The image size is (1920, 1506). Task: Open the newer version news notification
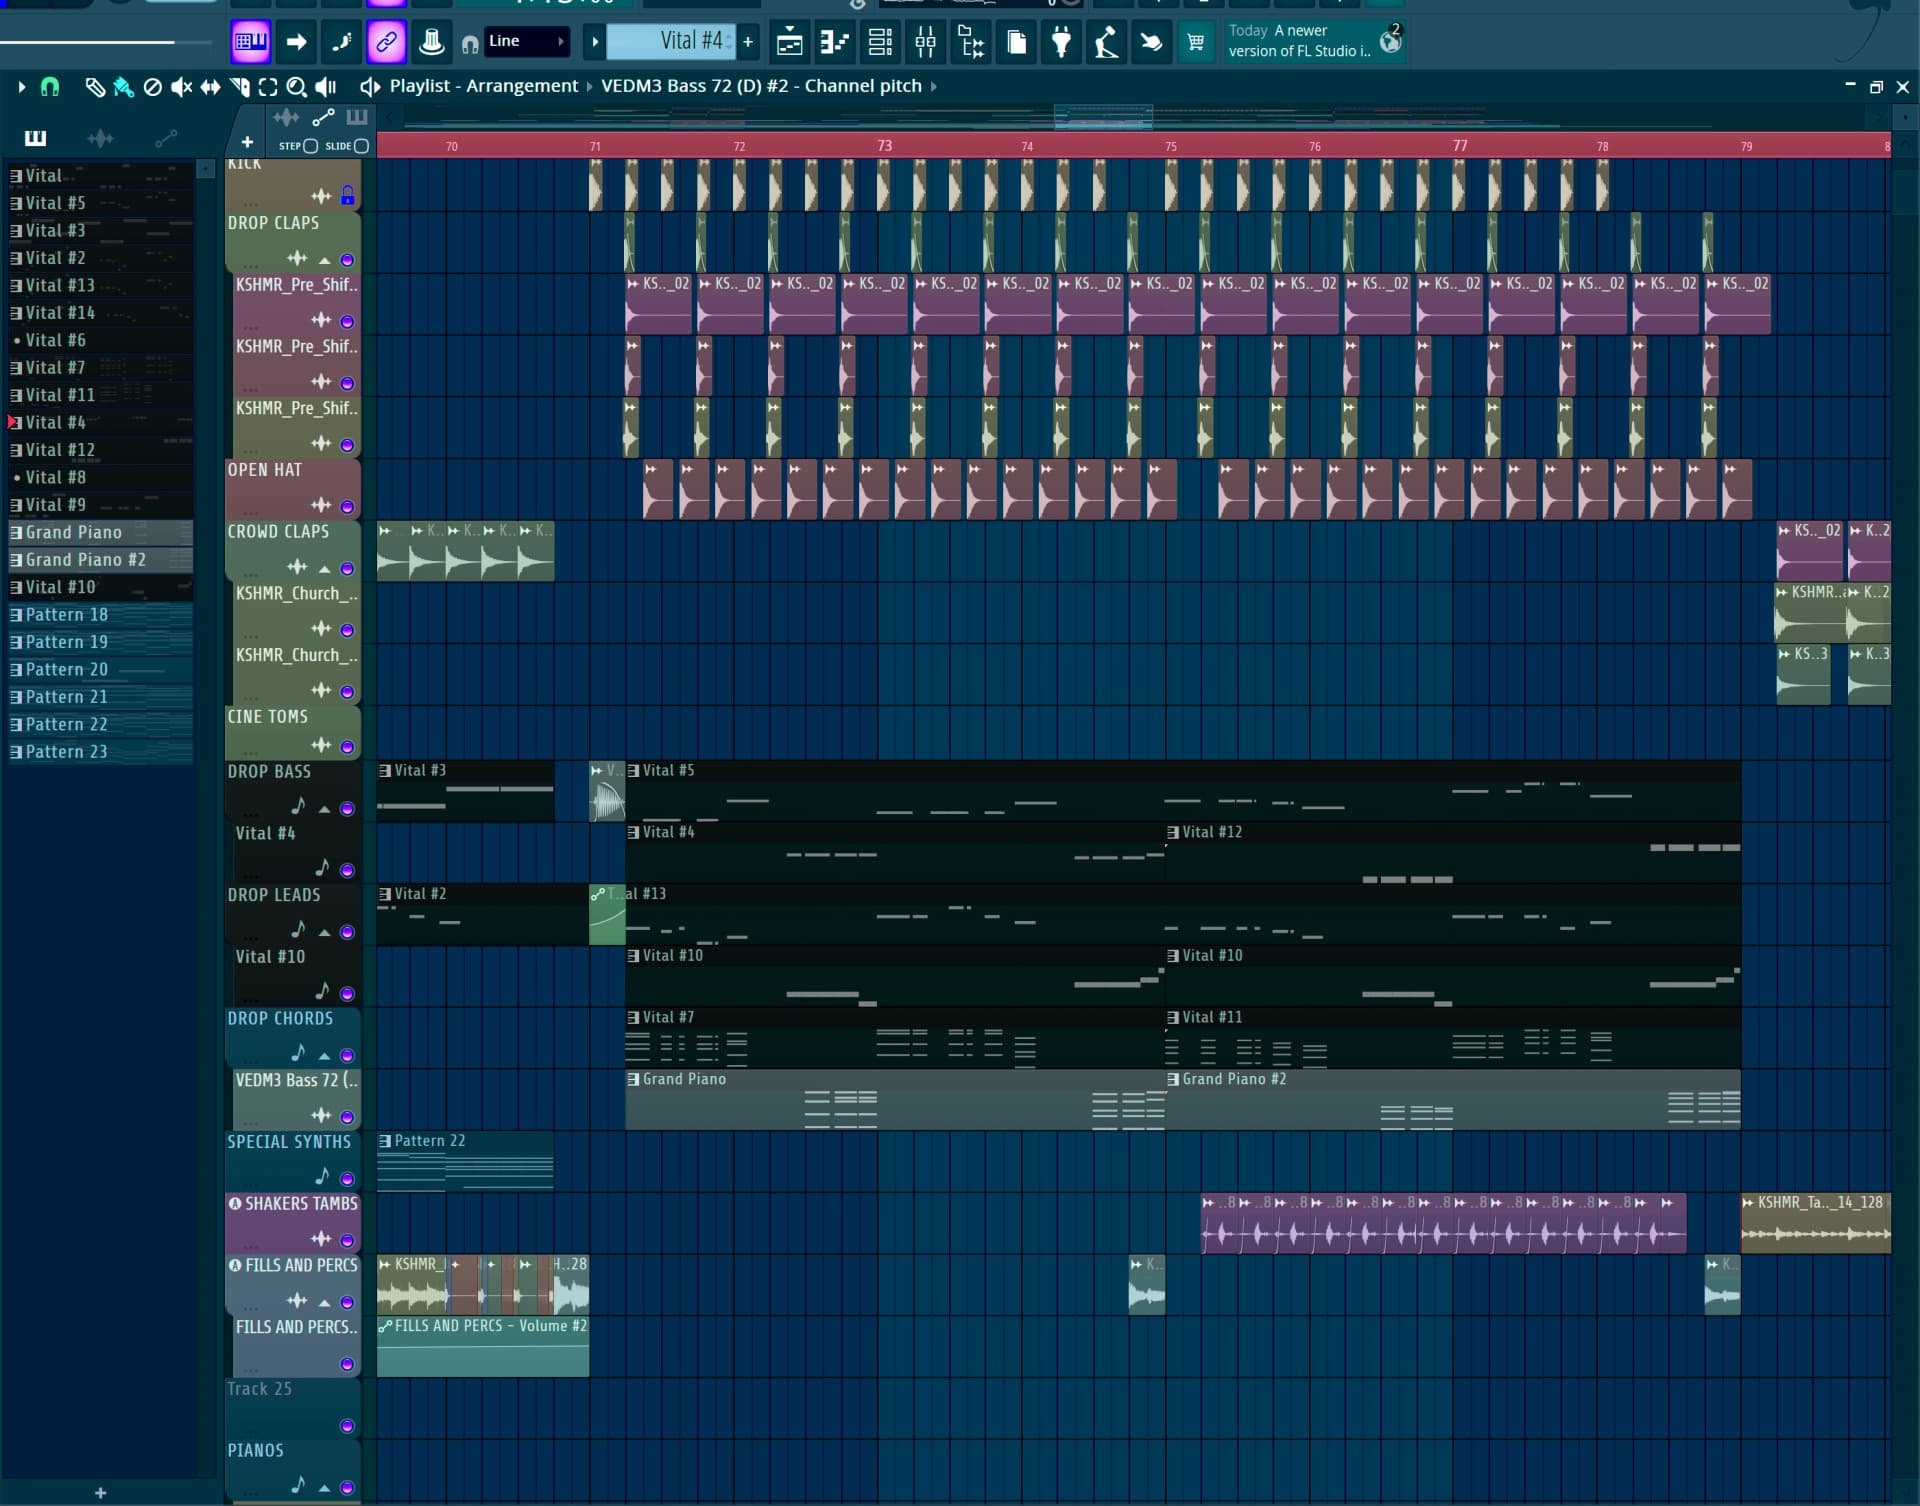(1315, 41)
